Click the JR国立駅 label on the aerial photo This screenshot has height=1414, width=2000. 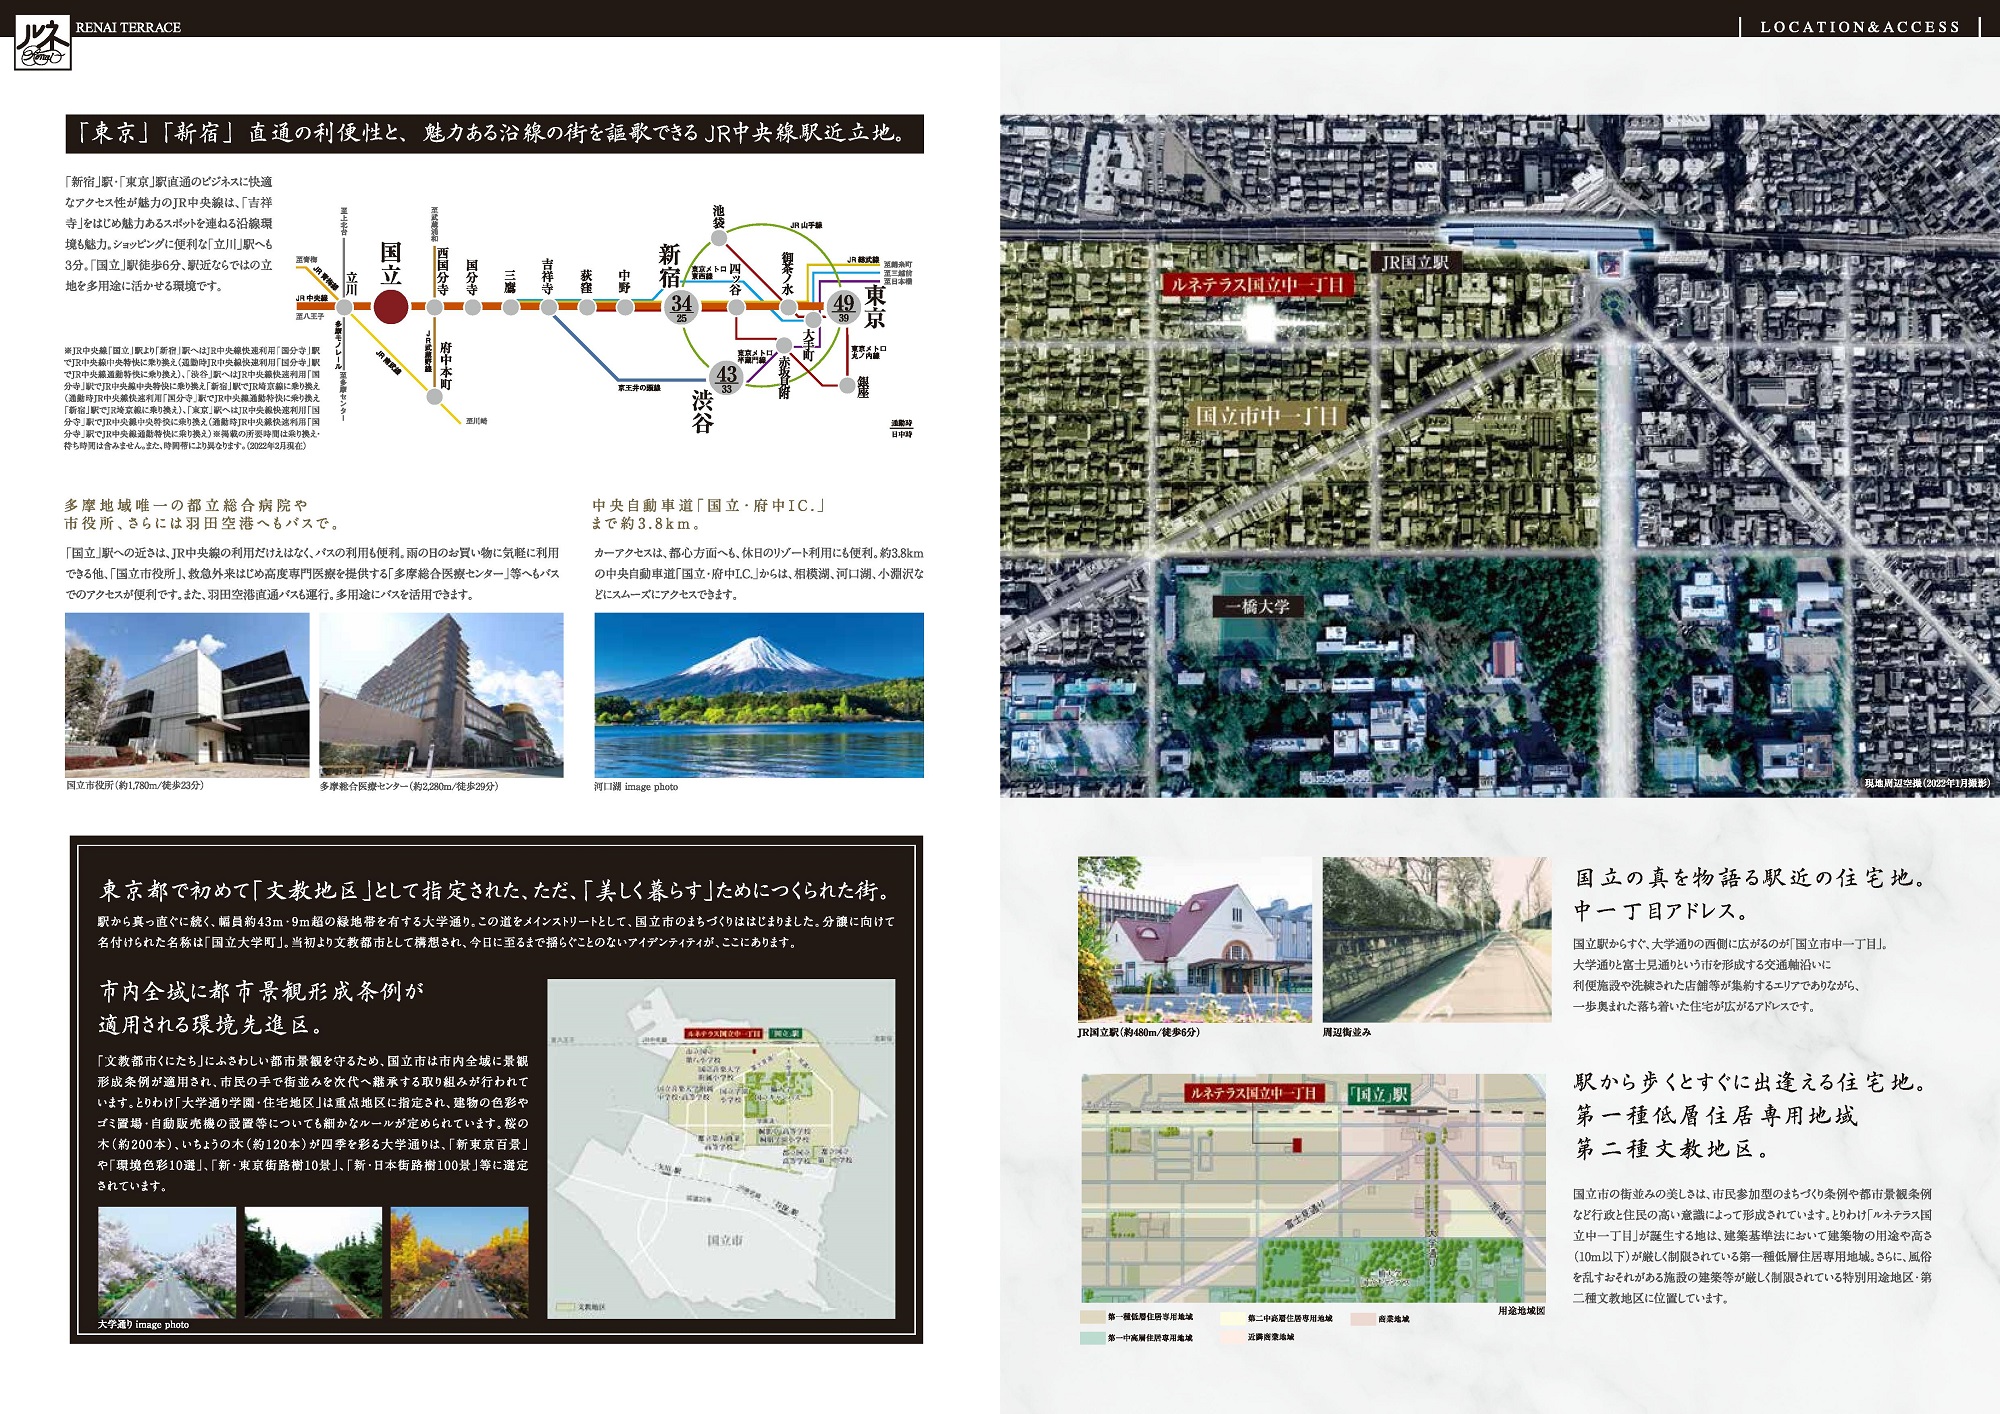point(1415,262)
